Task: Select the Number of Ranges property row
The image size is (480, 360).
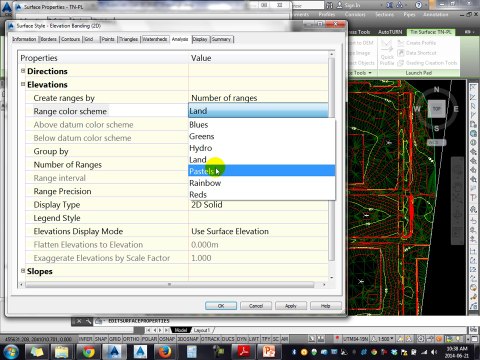Action: tap(107, 164)
